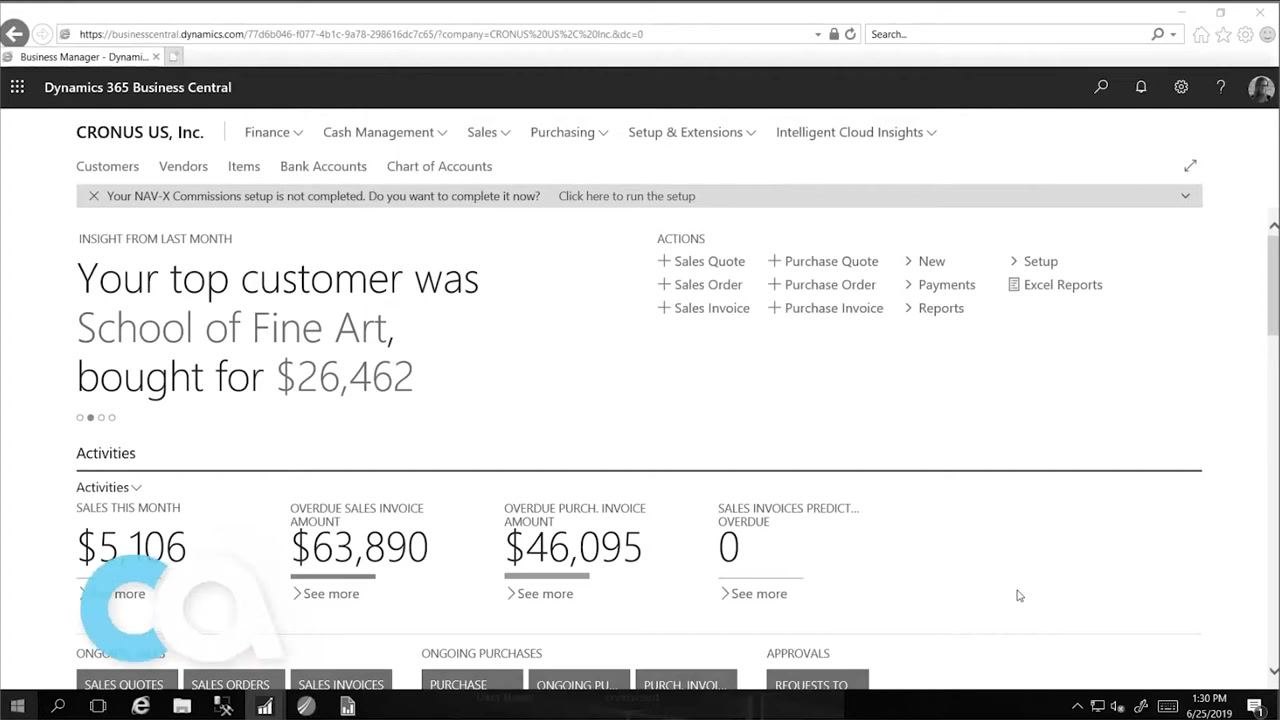Open the app launcher waffle icon
1280x720 pixels.
[x=17, y=87]
